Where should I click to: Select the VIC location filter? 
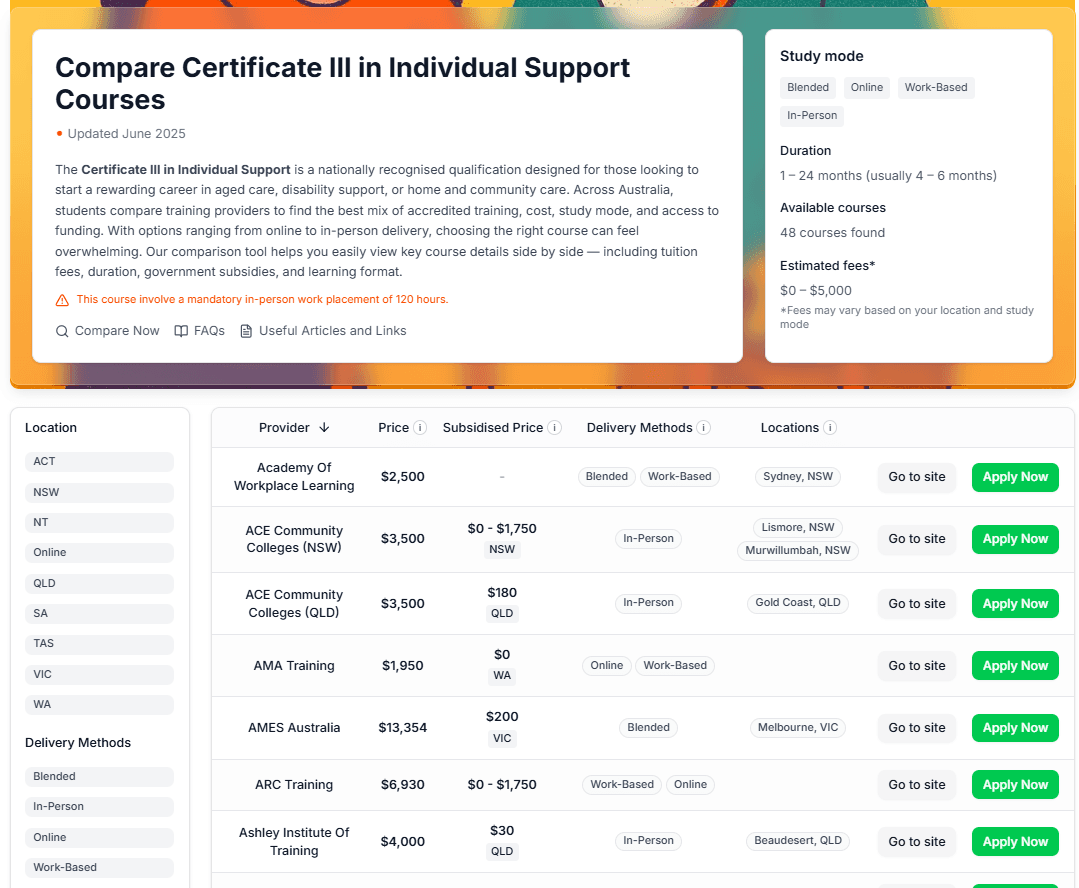coord(99,674)
